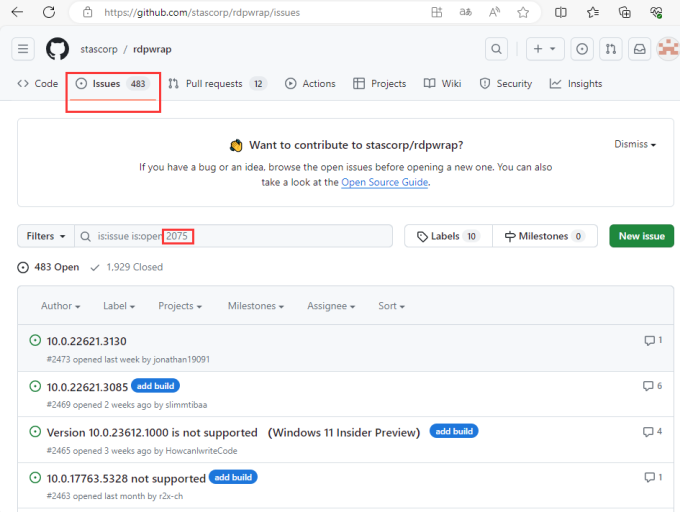The image size is (680, 512).
Task: Open comments icon for issue 10.0.22621.3130
Action: click(653, 340)
